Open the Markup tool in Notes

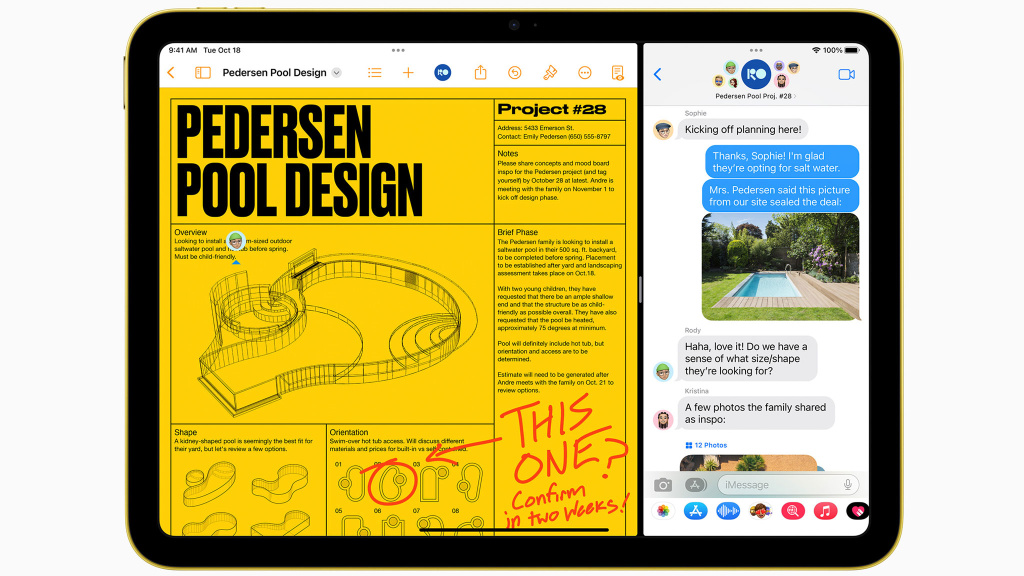coord(551,72)
